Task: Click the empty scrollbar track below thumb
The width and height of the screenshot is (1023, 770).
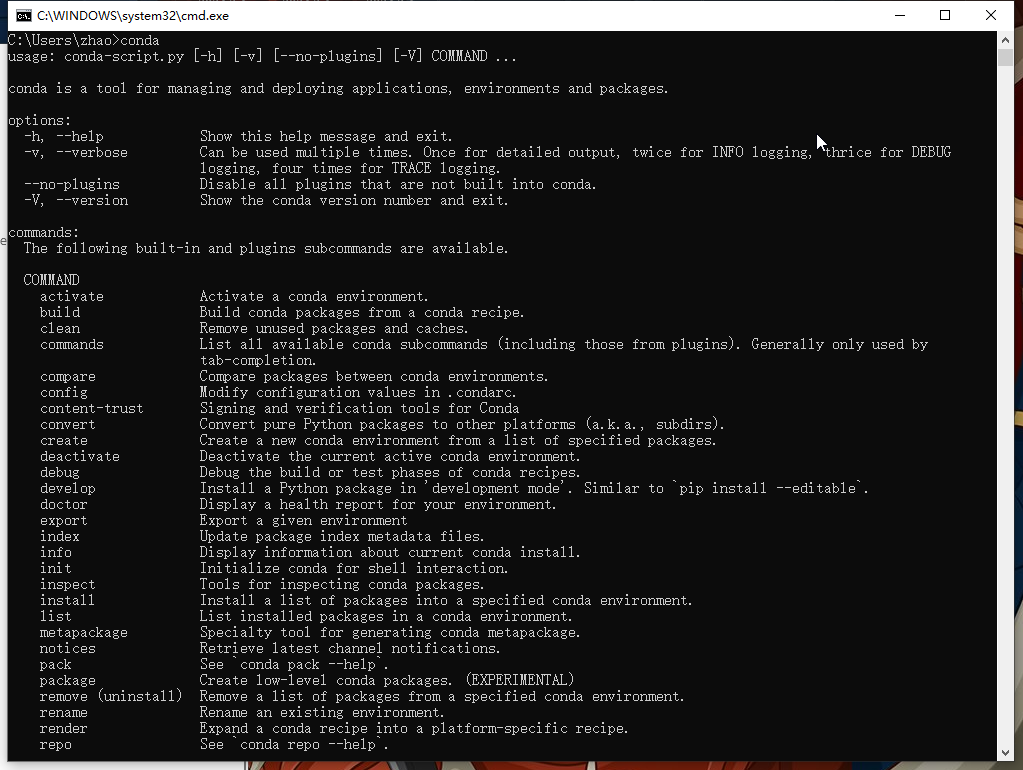Action: point(1006,400)
